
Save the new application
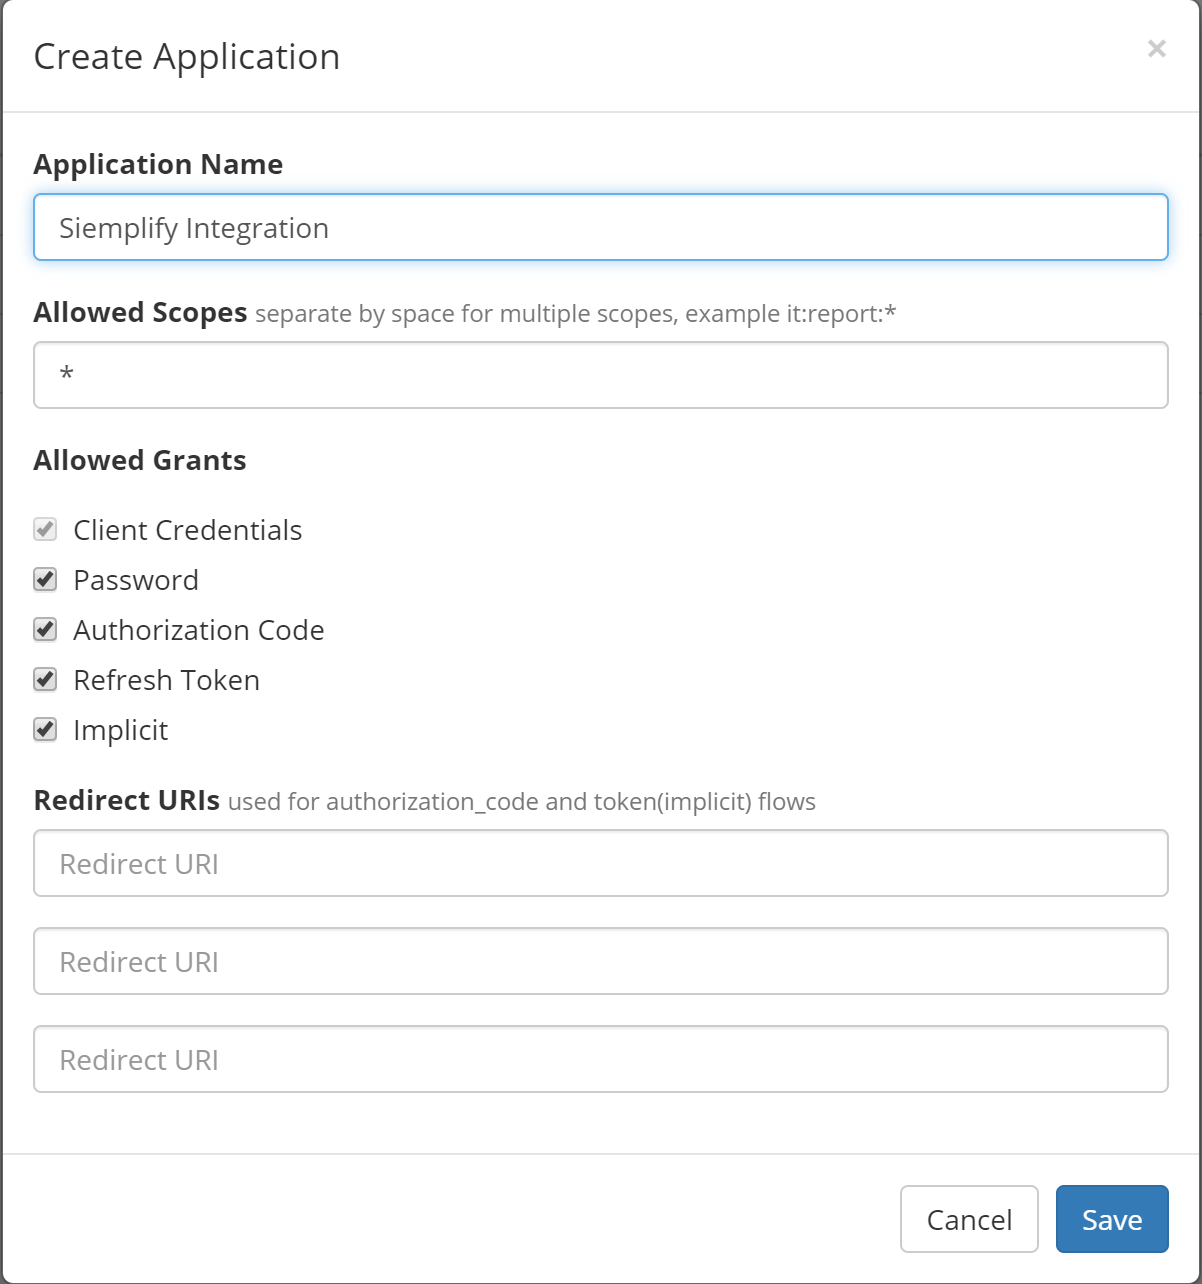1111,1219
